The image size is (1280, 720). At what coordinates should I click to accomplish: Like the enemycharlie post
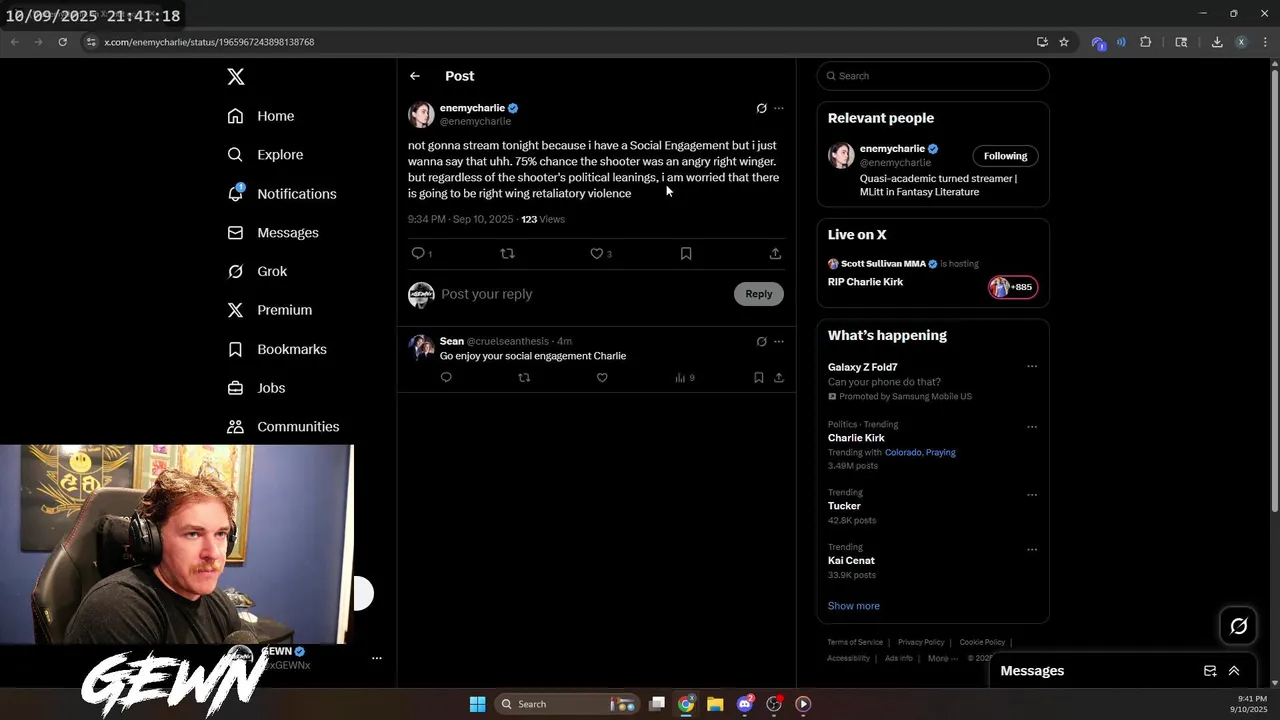[x=597, y=254]
